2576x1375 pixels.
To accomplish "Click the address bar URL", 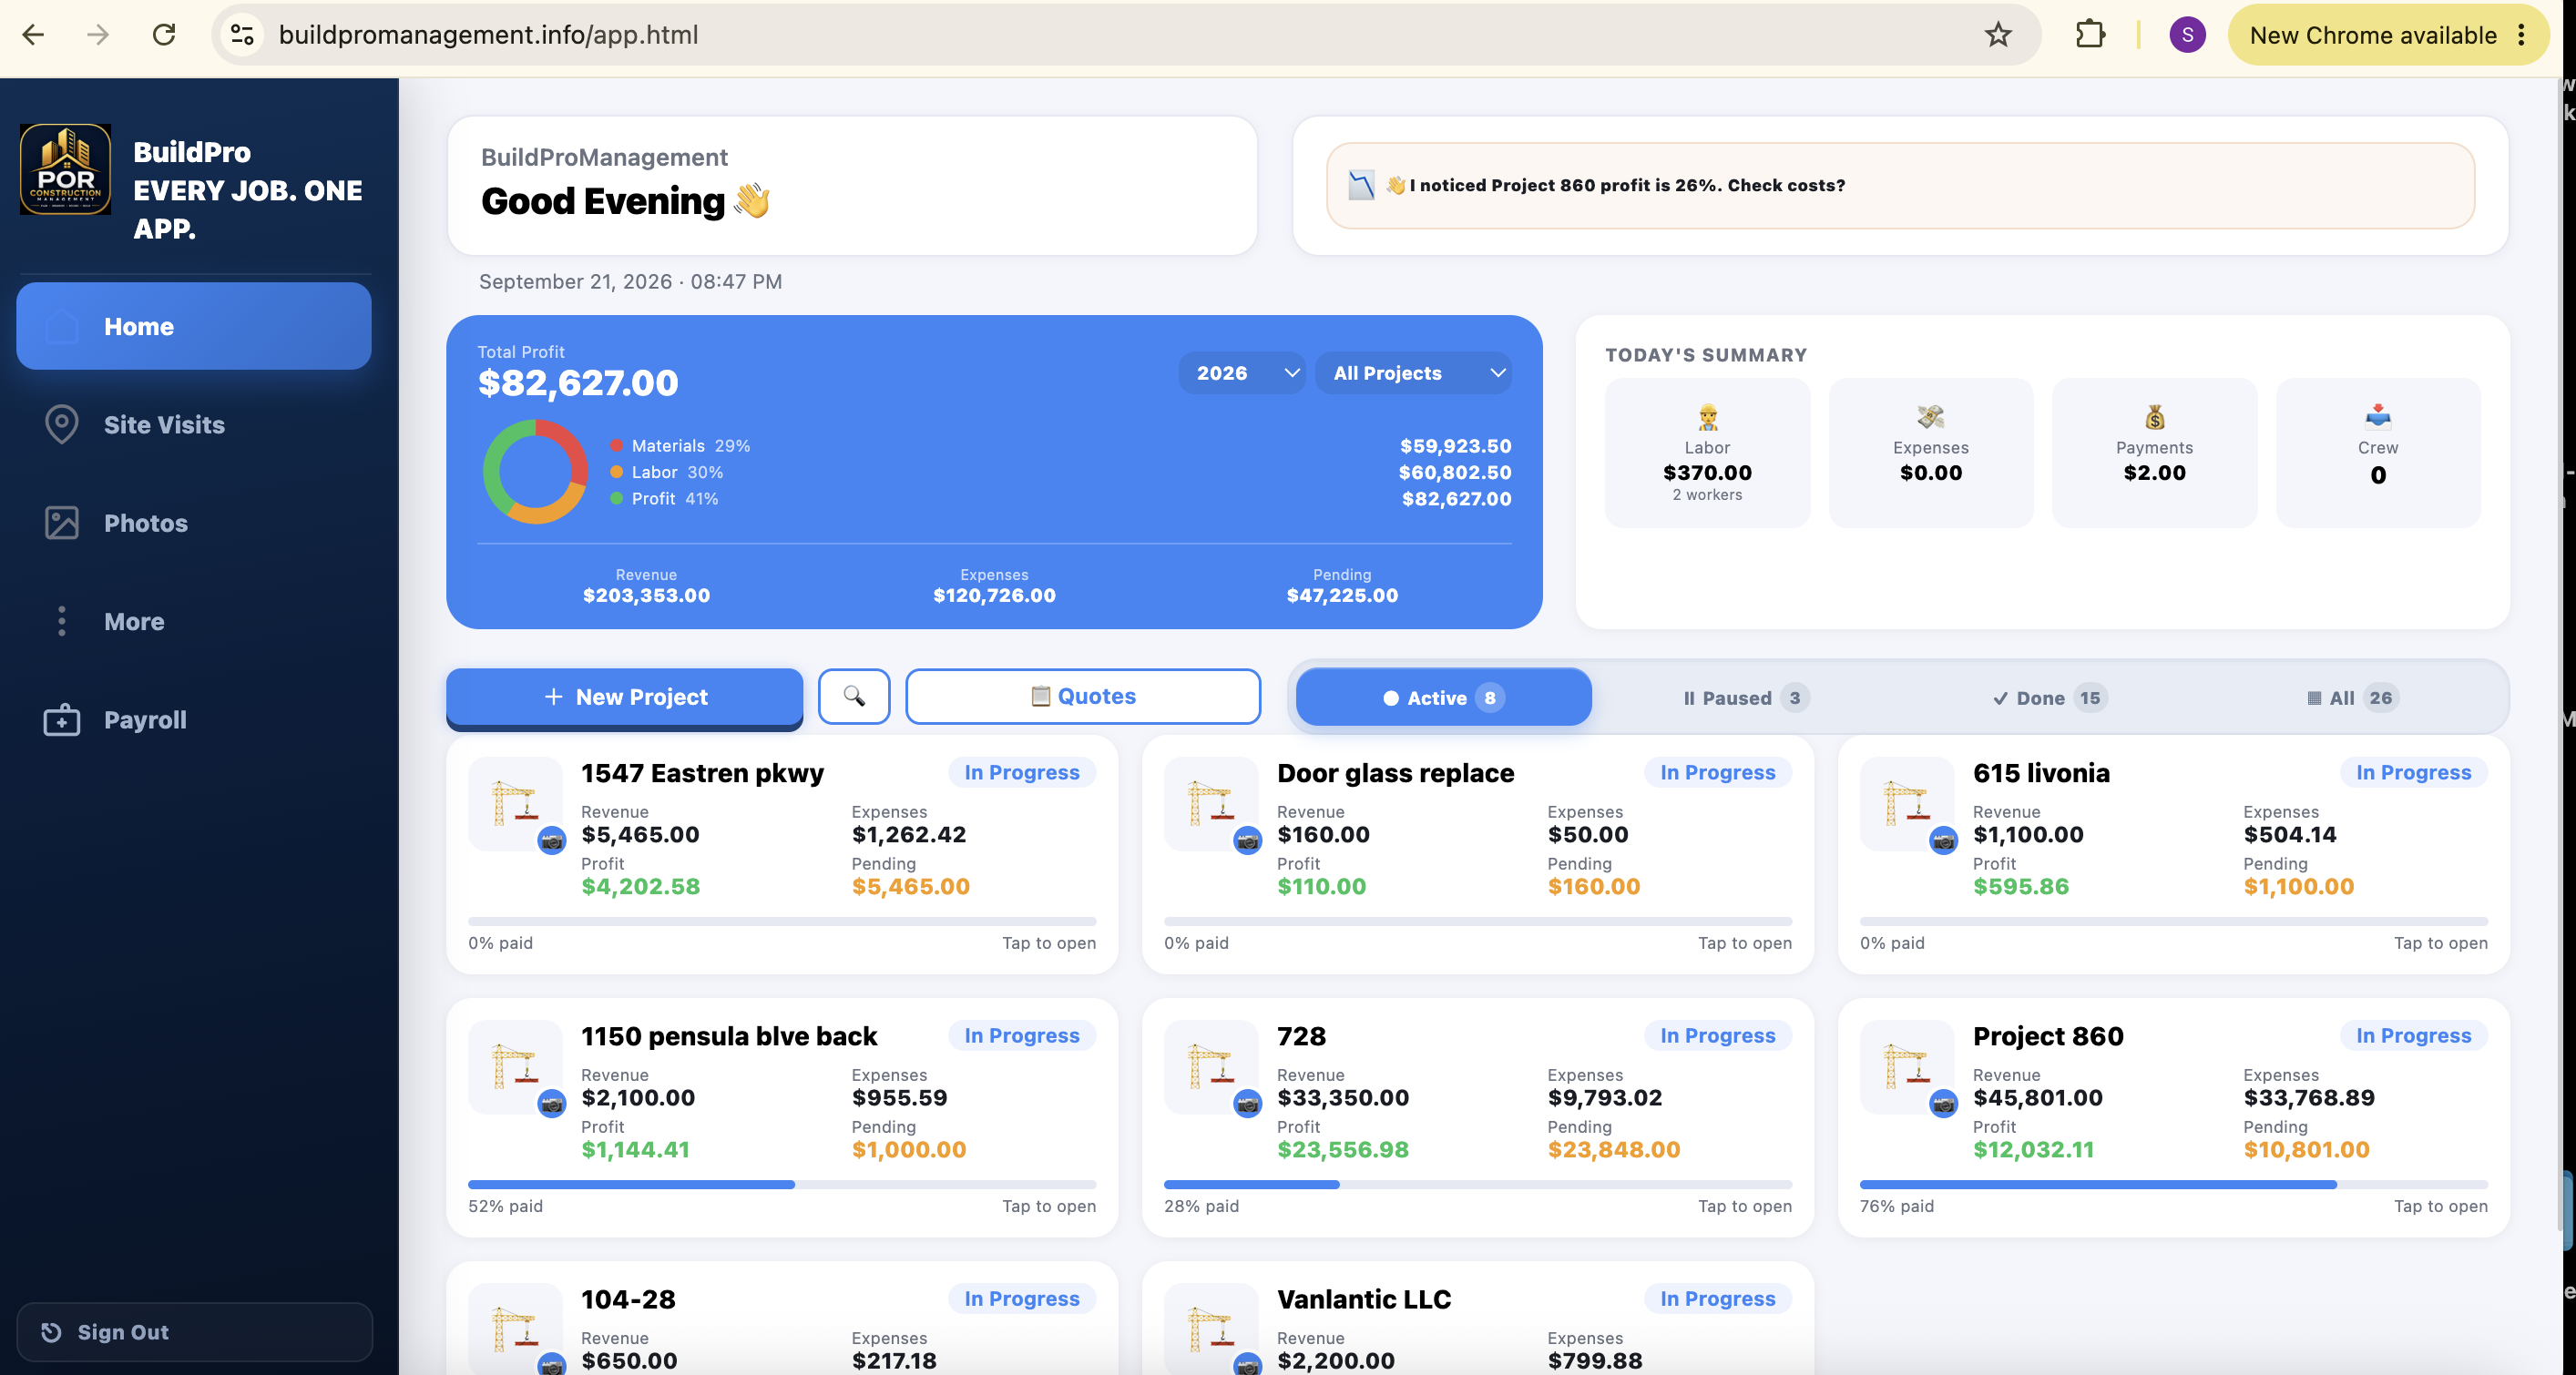I will 488,35.
